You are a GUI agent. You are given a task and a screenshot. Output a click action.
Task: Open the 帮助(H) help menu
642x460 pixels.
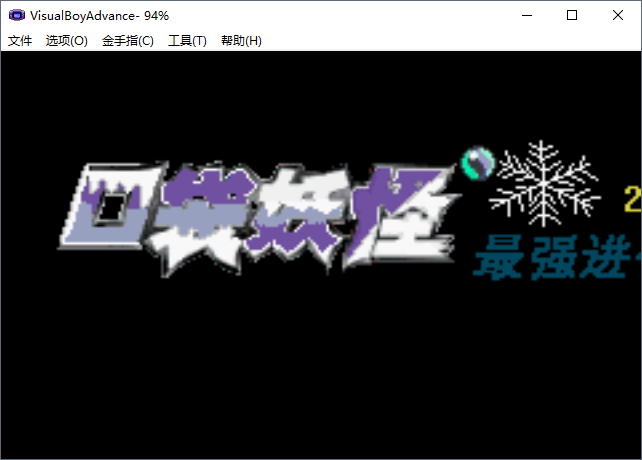coord(241,41)
